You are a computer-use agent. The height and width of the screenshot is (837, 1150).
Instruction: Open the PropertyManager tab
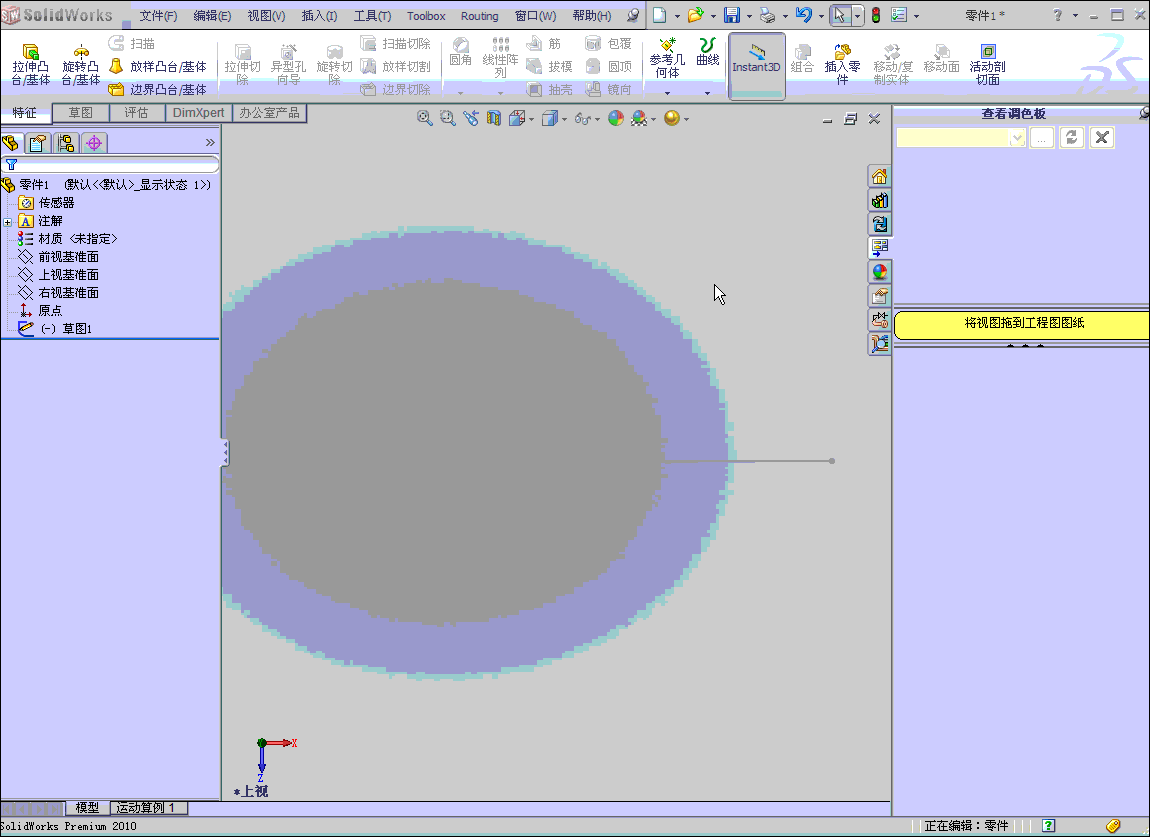point(38,142)
